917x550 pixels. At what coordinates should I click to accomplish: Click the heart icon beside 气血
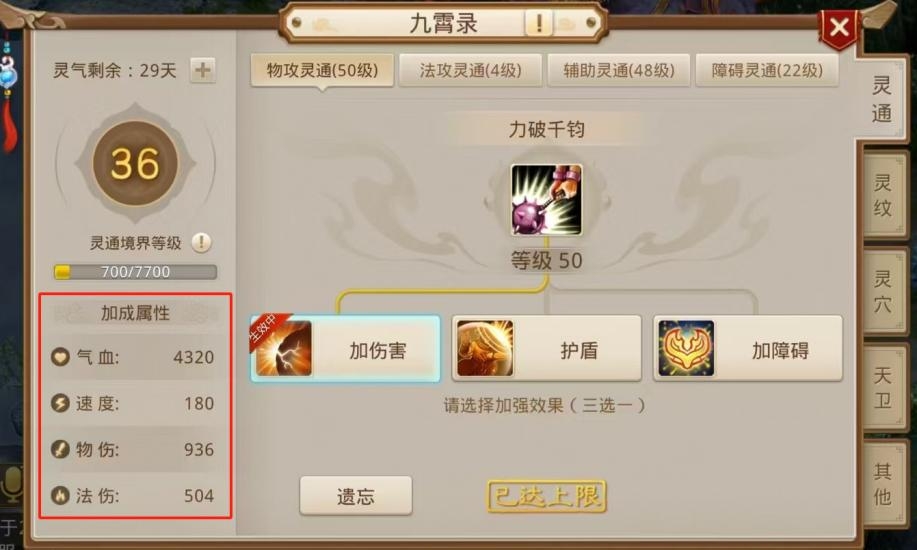tap(60, 356)
